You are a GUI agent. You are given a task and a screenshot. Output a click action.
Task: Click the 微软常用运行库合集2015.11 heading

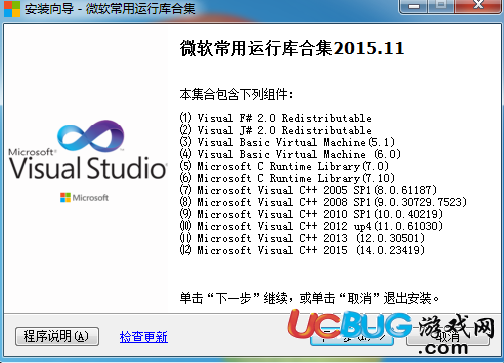click(x=292, y=48)
